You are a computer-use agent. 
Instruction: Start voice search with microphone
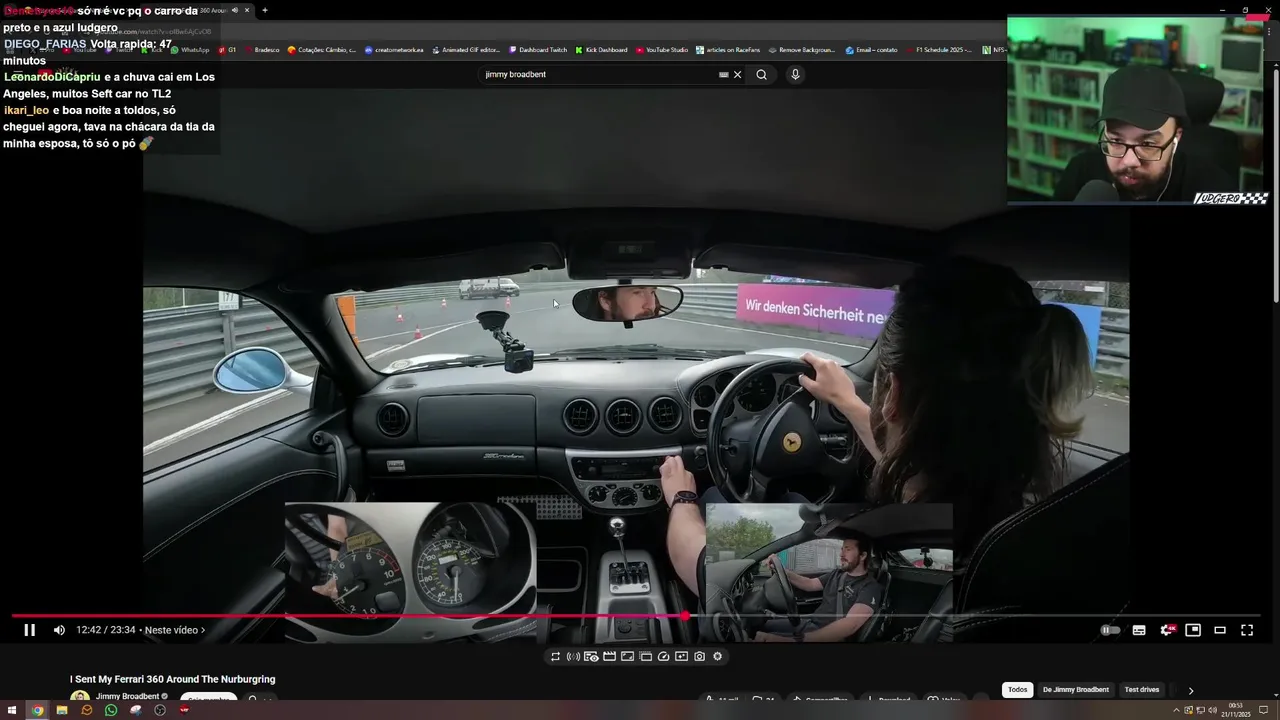(795, 74)
